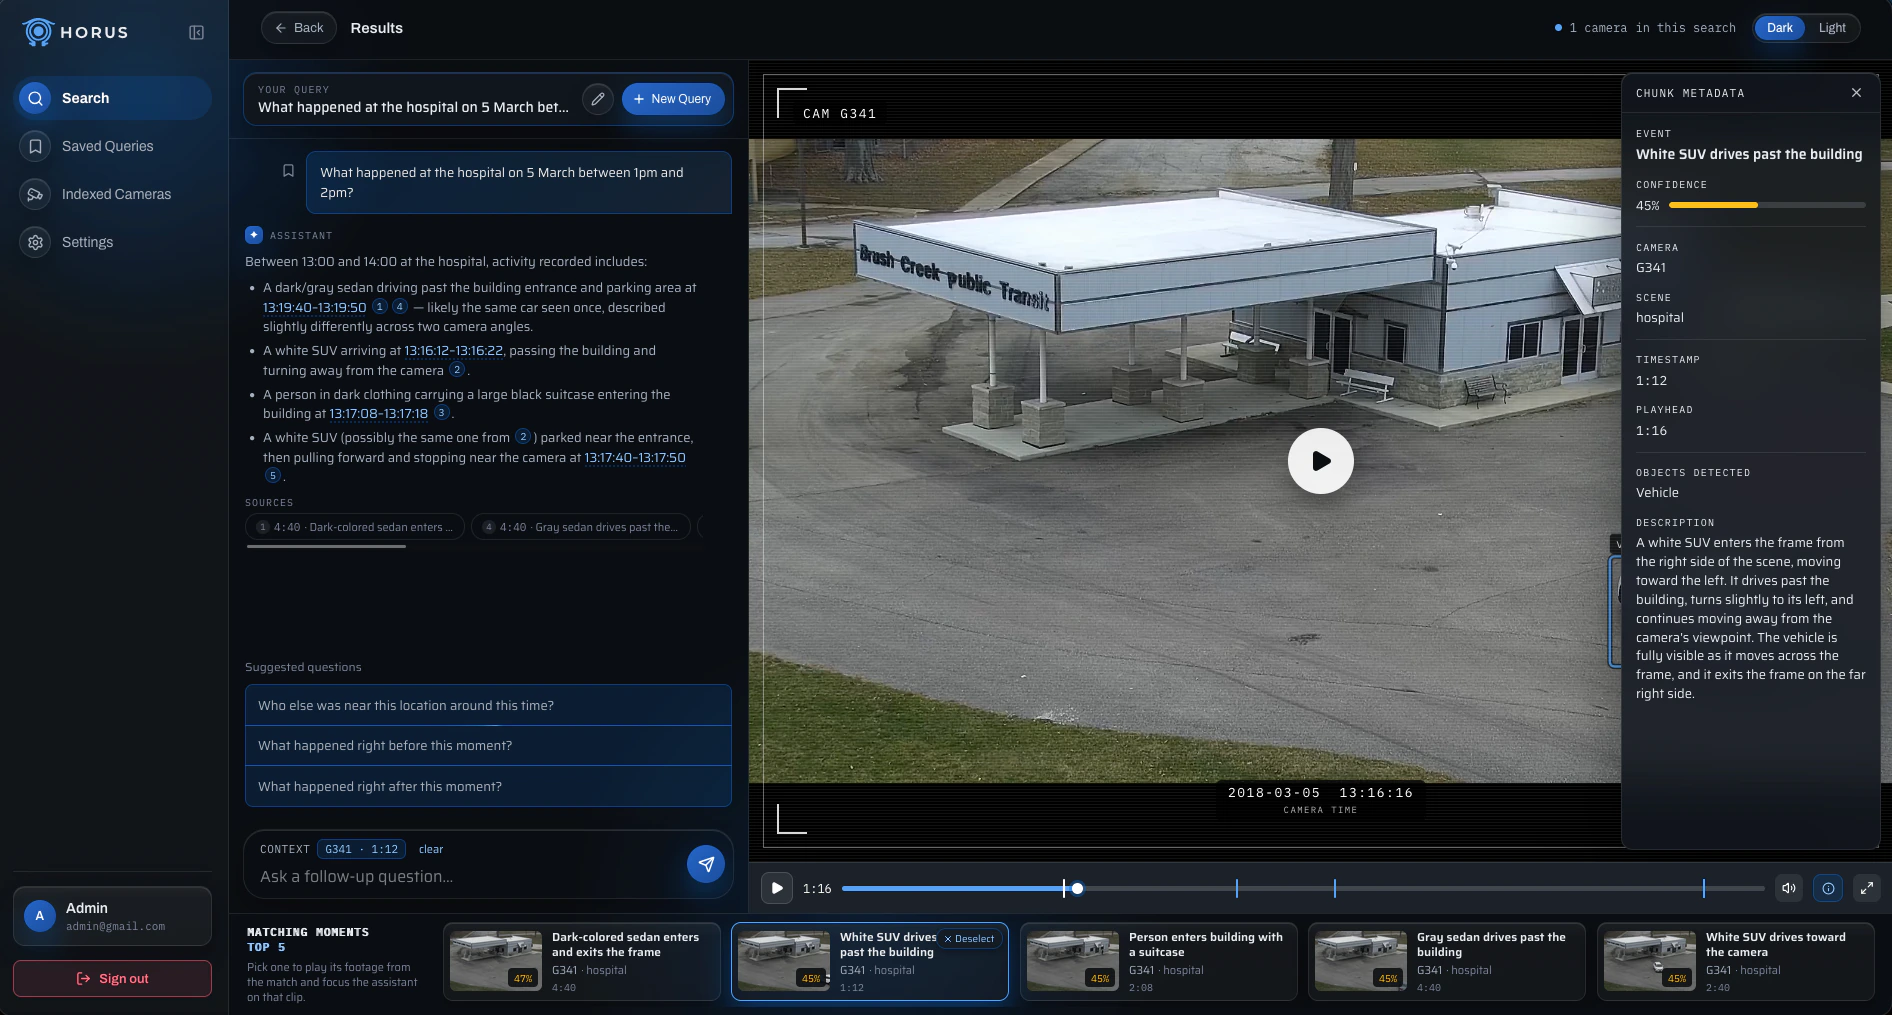Edit query pencil icon
The width and height of the screenshot is (1892, 1015).
coord(598,99)
